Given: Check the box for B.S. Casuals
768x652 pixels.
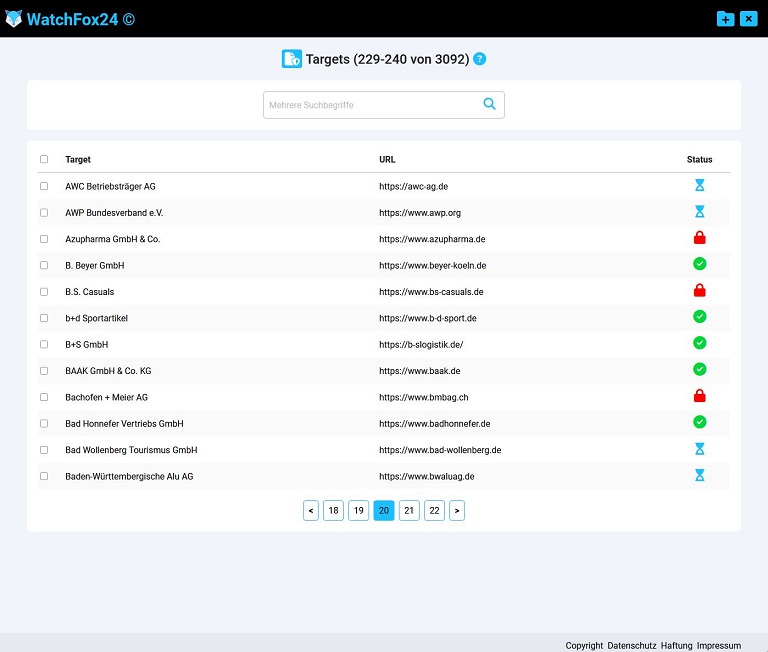Looking at the screenshot, I should pos(44,292).
